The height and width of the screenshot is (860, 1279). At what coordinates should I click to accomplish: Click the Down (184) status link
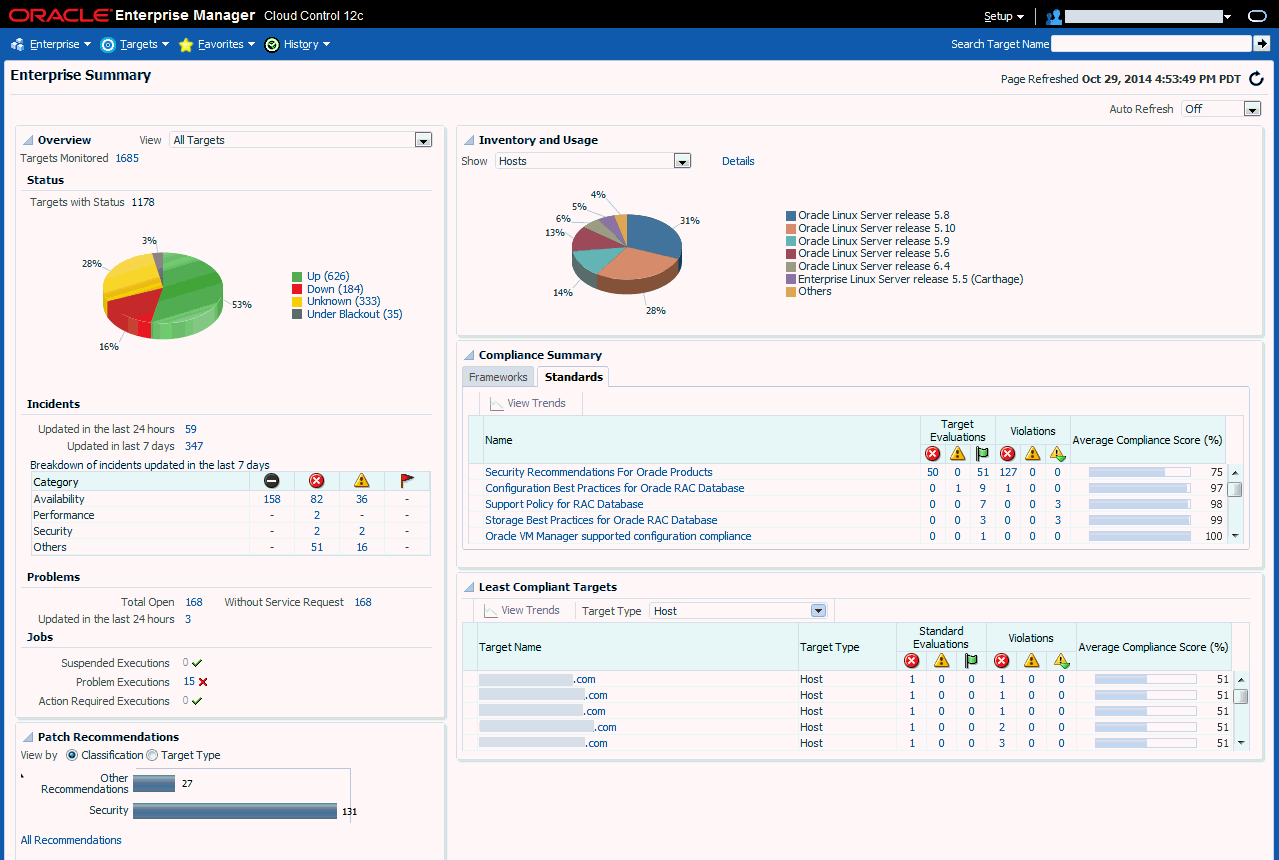pyautogui.click(x=335, y=289)
